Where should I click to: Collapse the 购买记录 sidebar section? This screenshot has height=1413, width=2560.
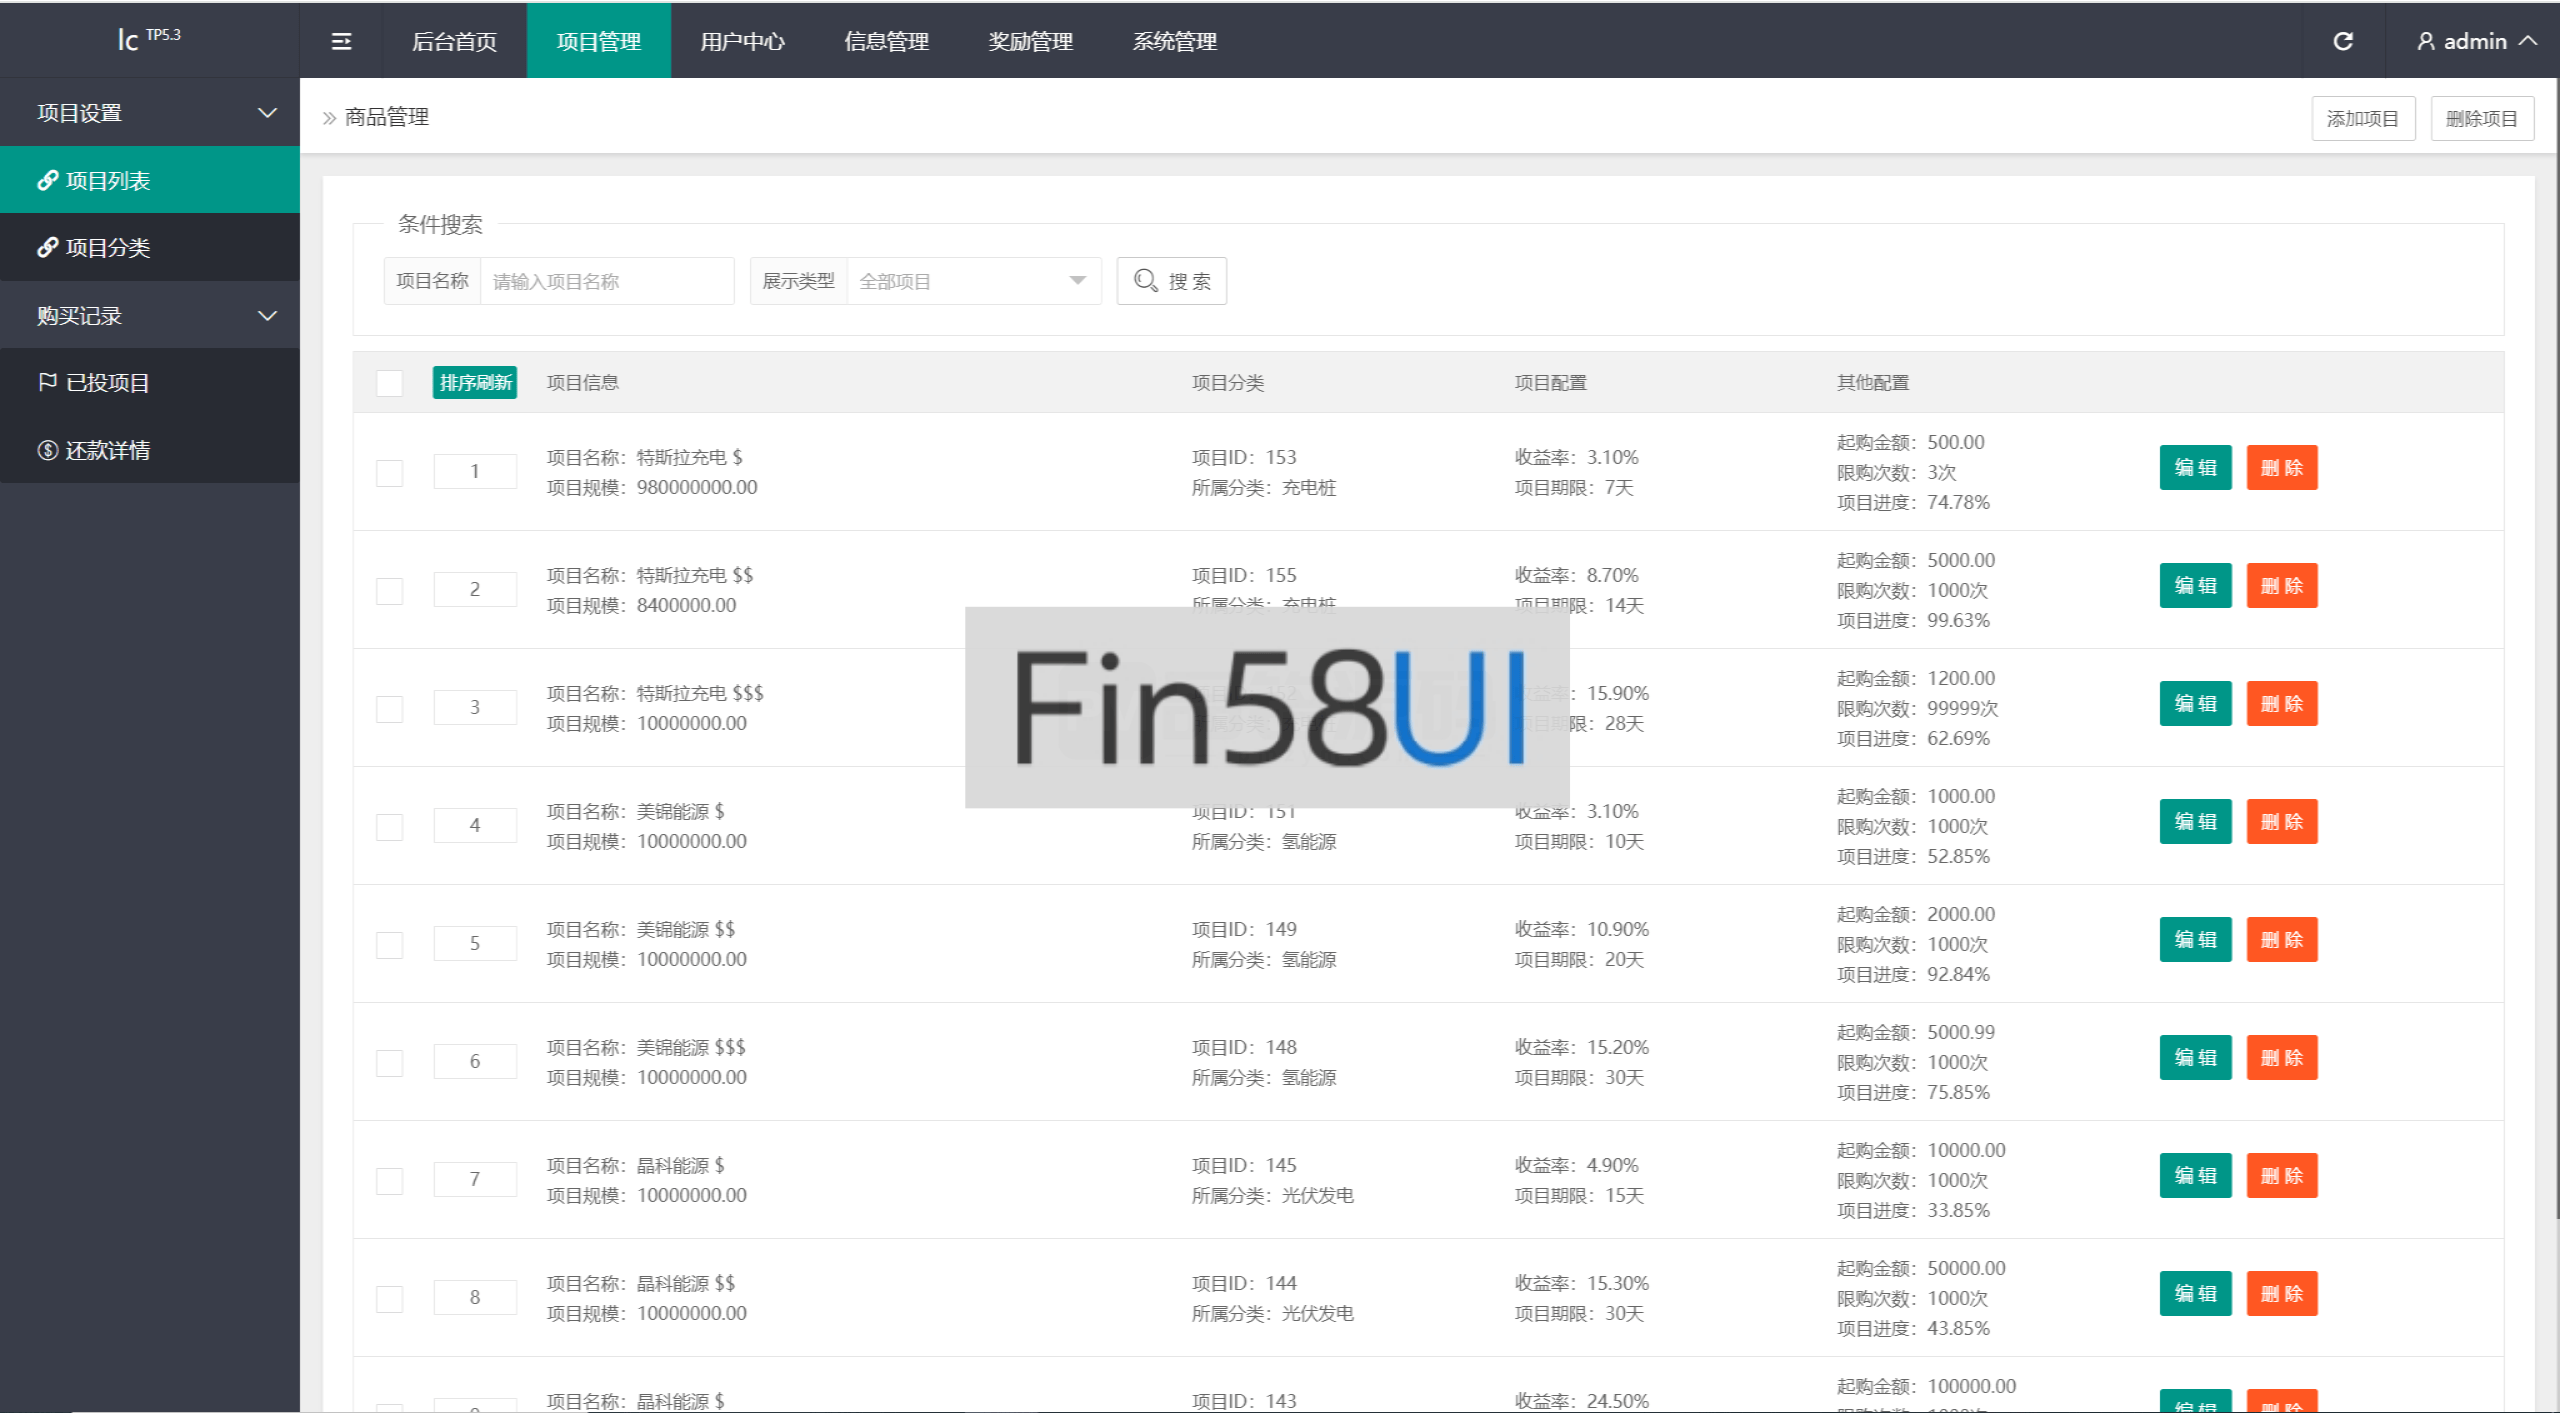pyautogui.click(x=267, y=316)
